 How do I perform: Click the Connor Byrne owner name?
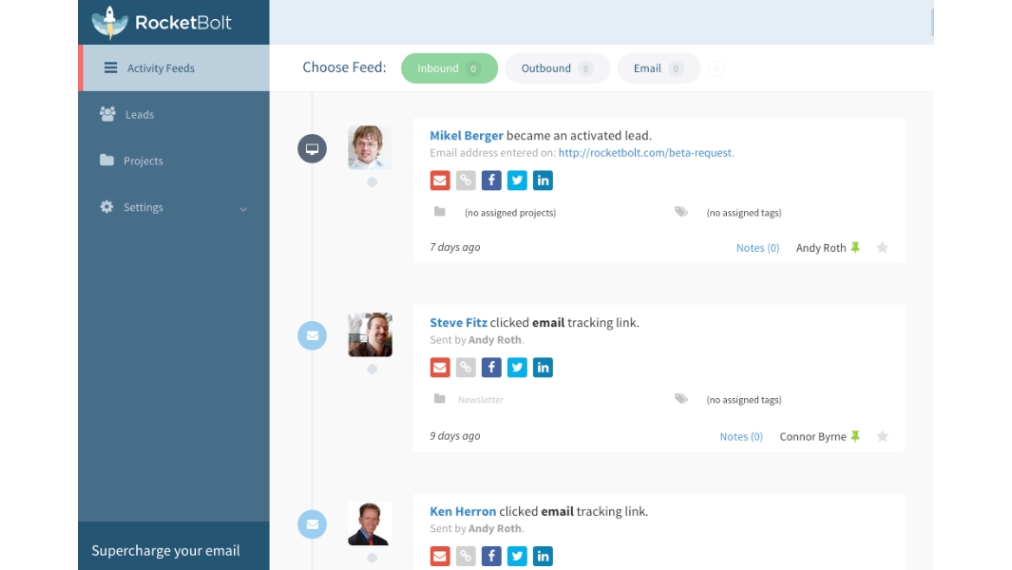(813, 436)
